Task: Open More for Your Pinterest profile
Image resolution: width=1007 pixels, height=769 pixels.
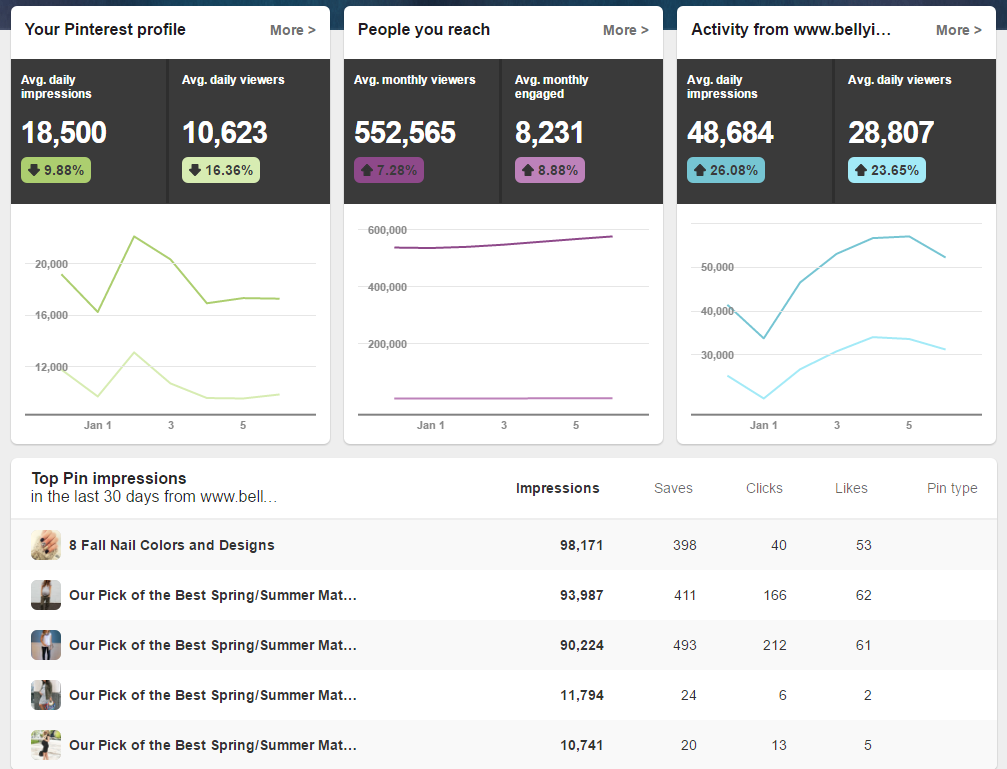Action: 292,30
